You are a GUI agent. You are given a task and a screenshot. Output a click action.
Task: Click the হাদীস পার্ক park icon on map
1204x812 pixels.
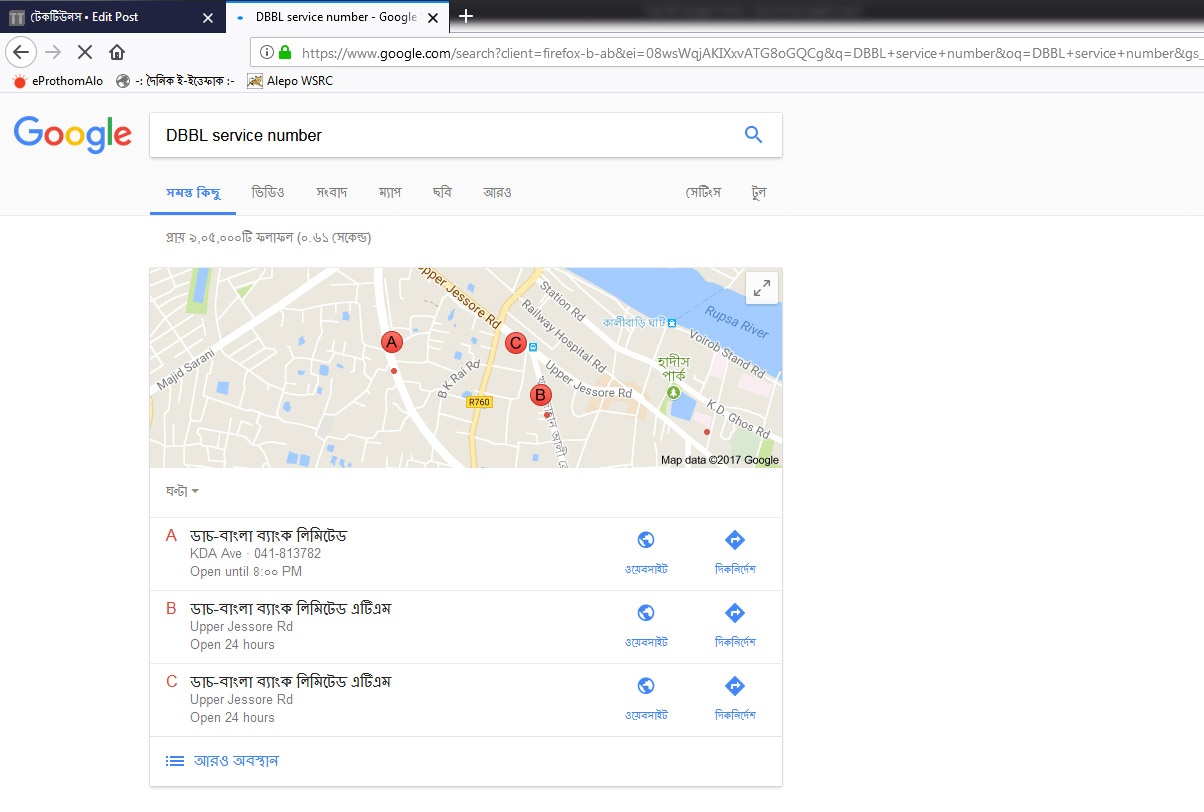pos(674,391)
